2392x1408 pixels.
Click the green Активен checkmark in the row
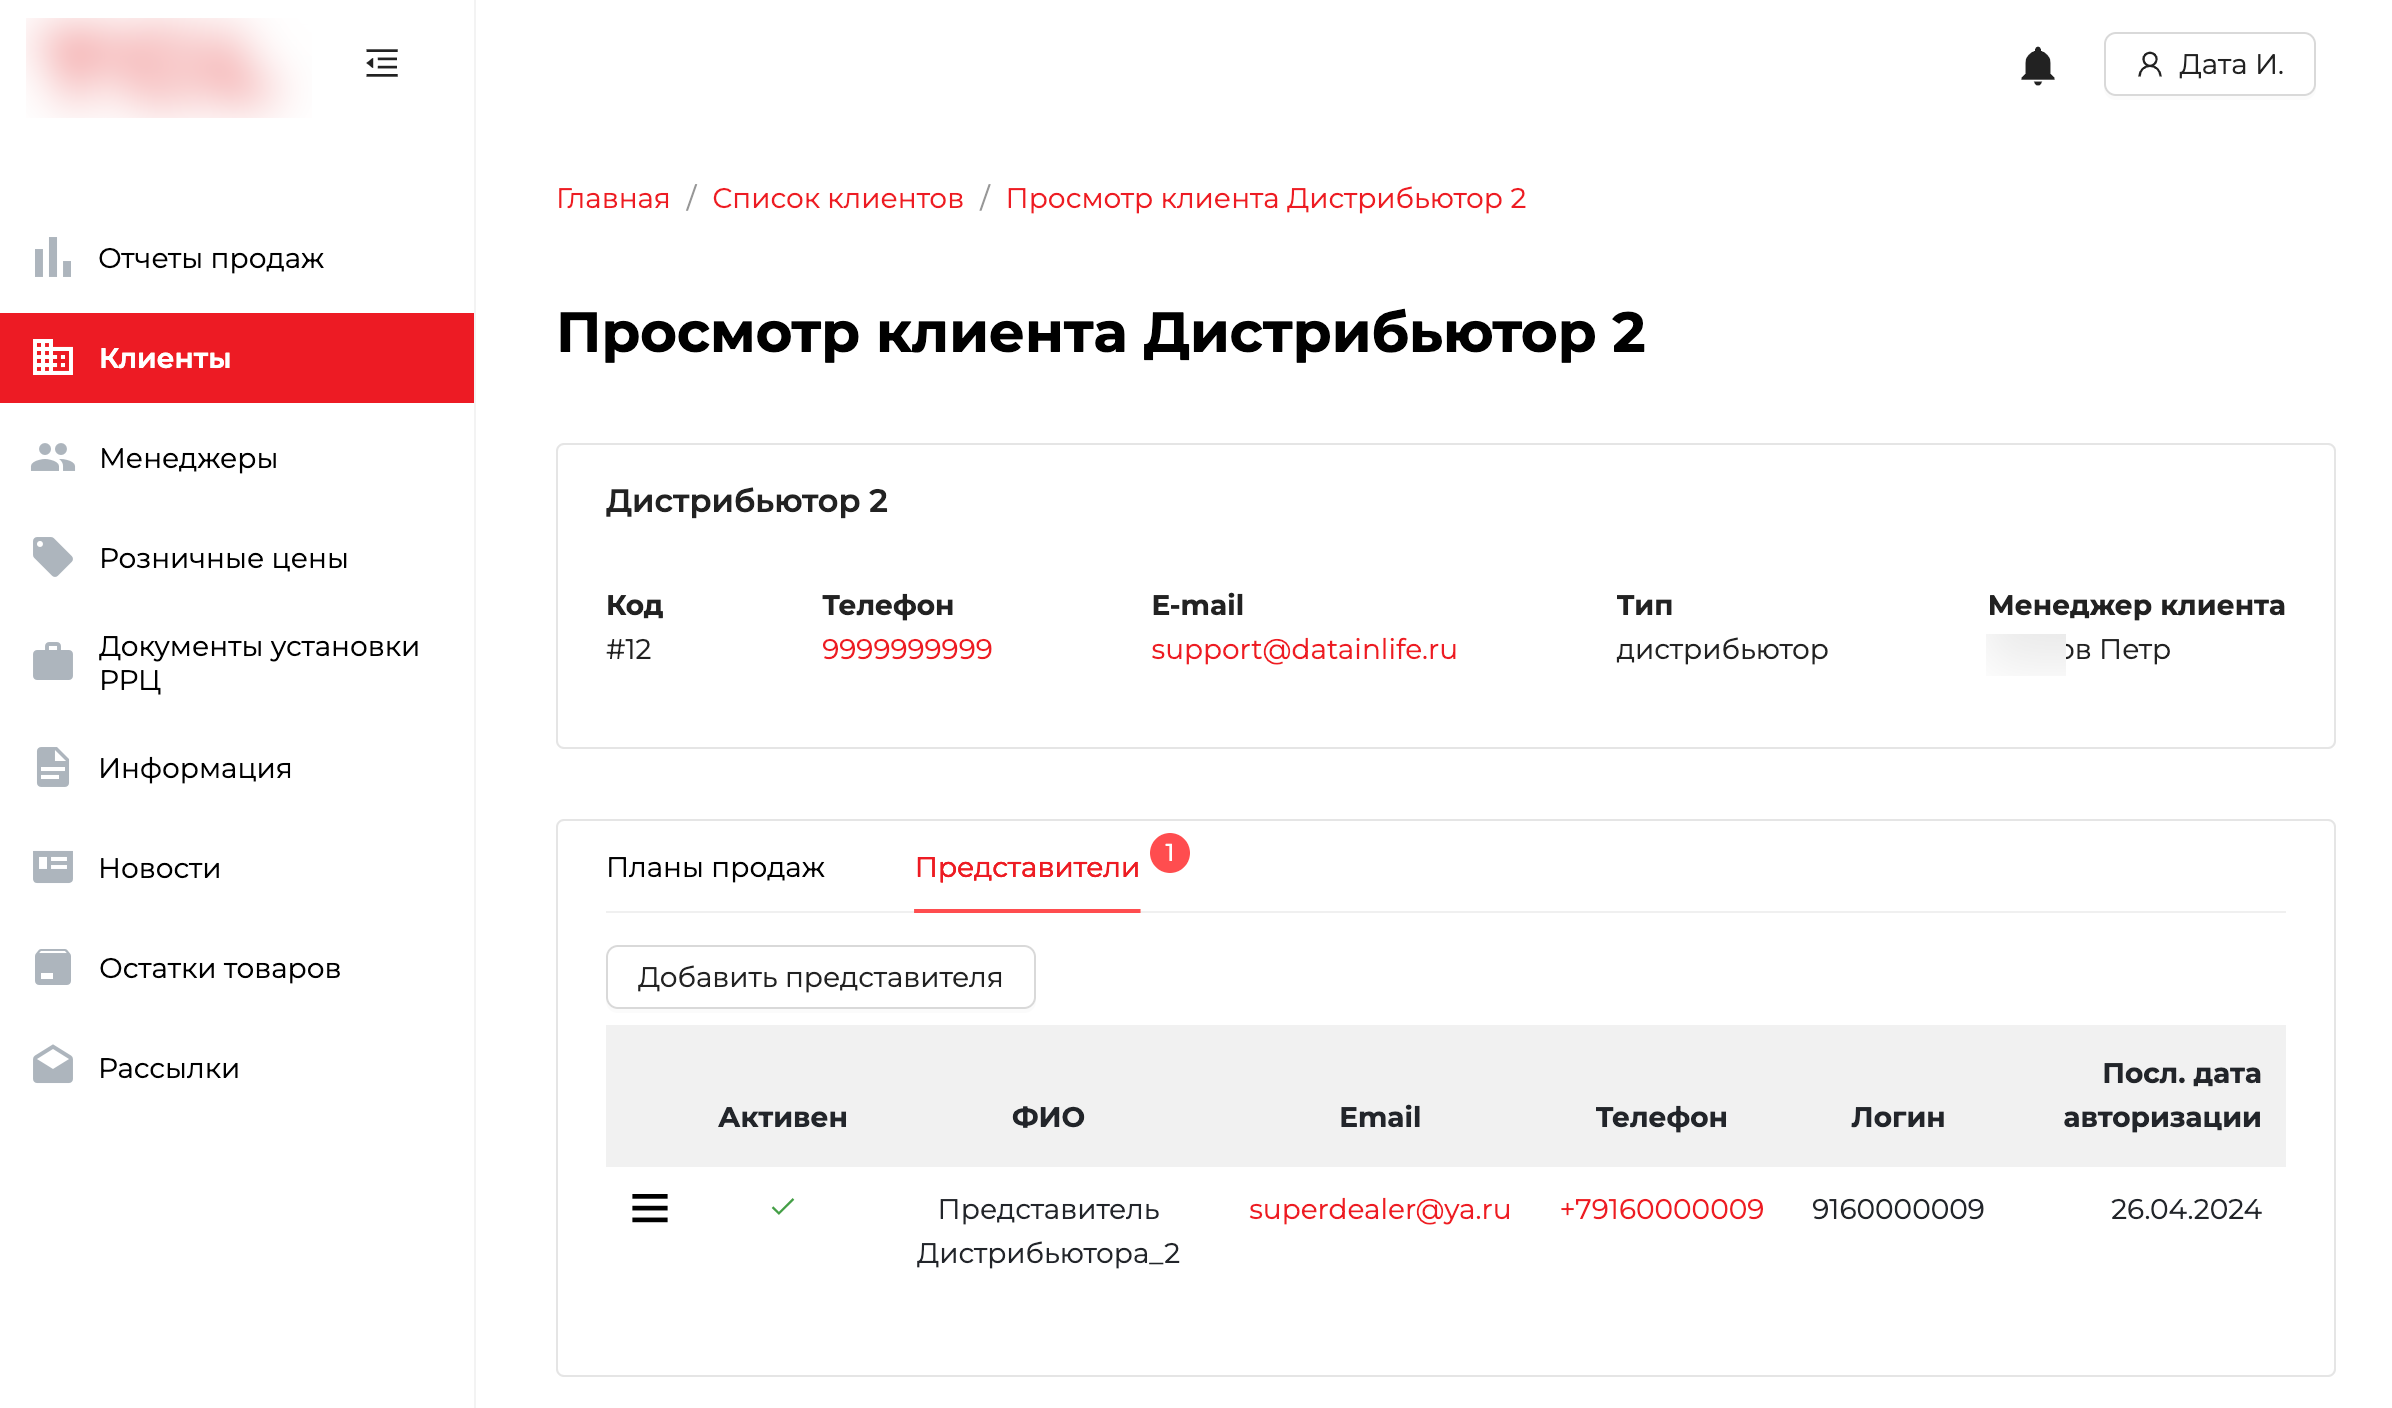click(783, 1207)
